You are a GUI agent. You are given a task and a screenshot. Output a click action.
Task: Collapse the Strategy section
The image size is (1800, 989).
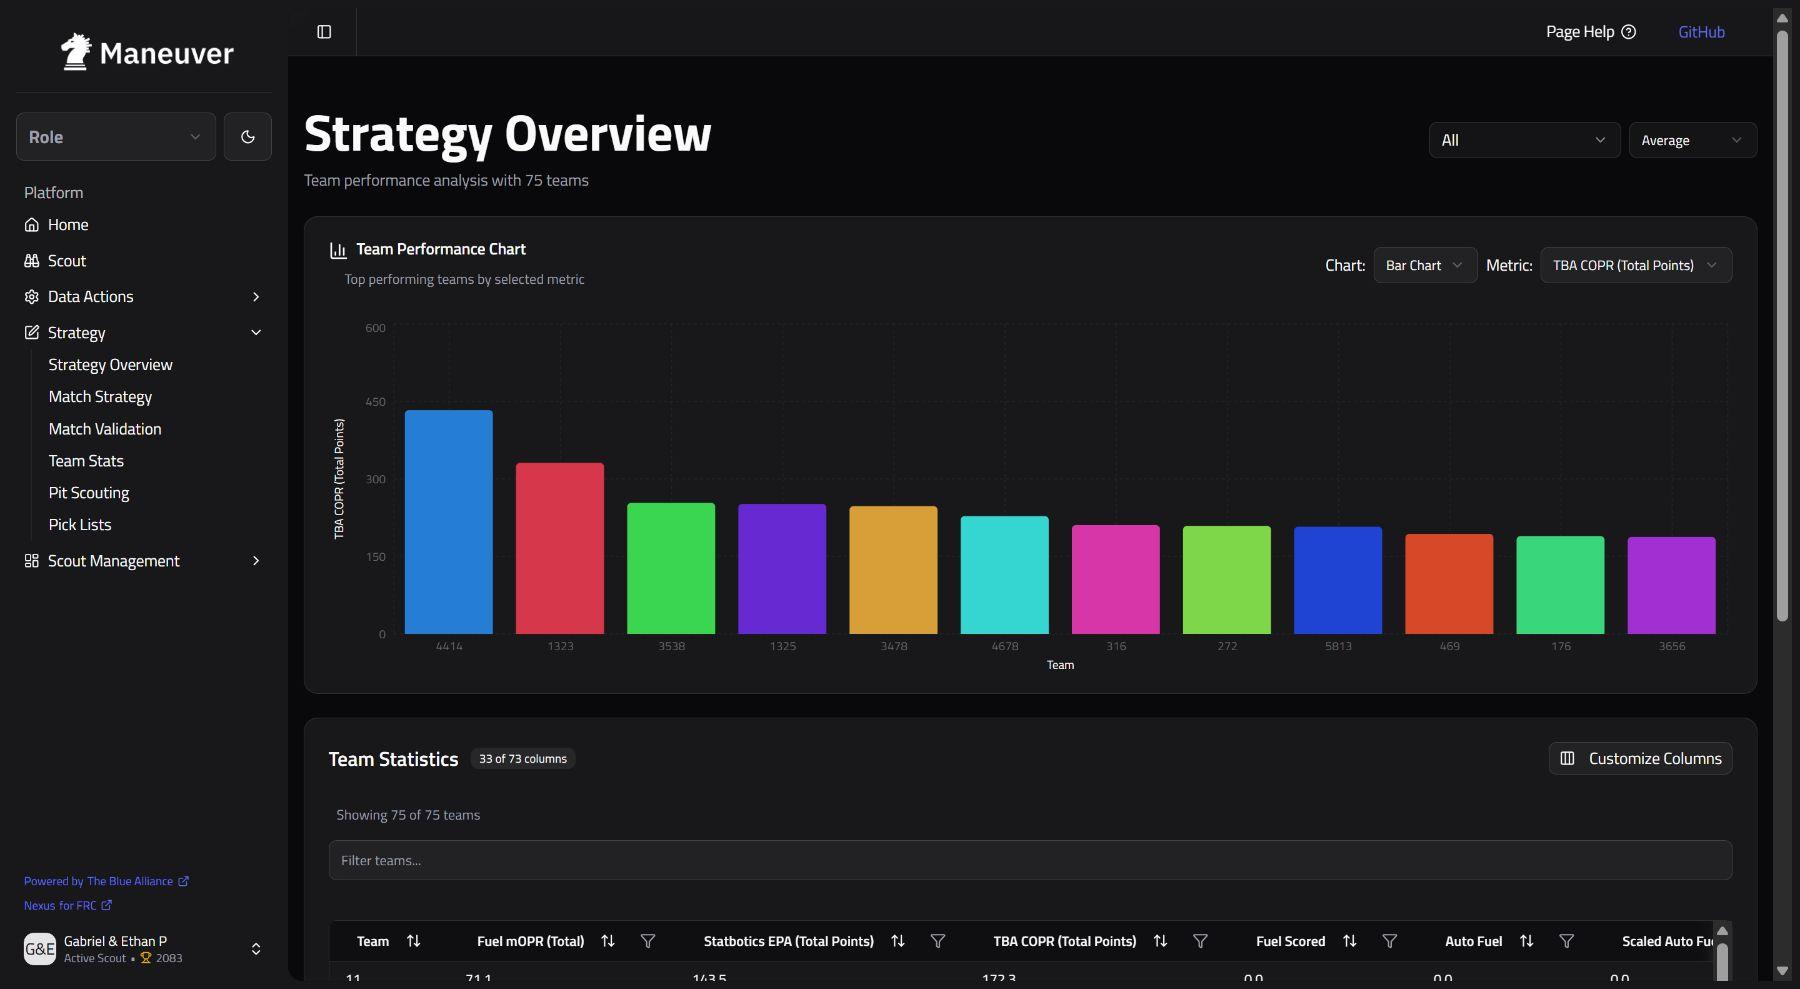(x=144, y=333)
